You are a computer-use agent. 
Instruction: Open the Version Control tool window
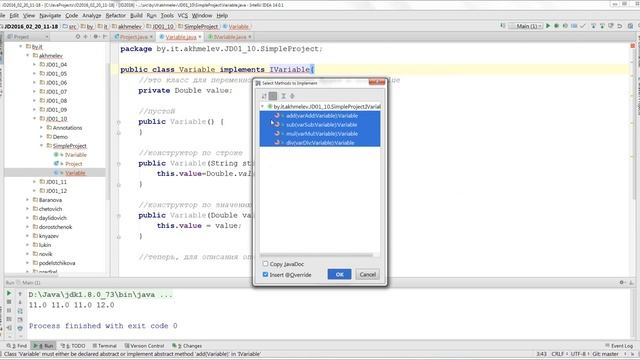[144, 346]
